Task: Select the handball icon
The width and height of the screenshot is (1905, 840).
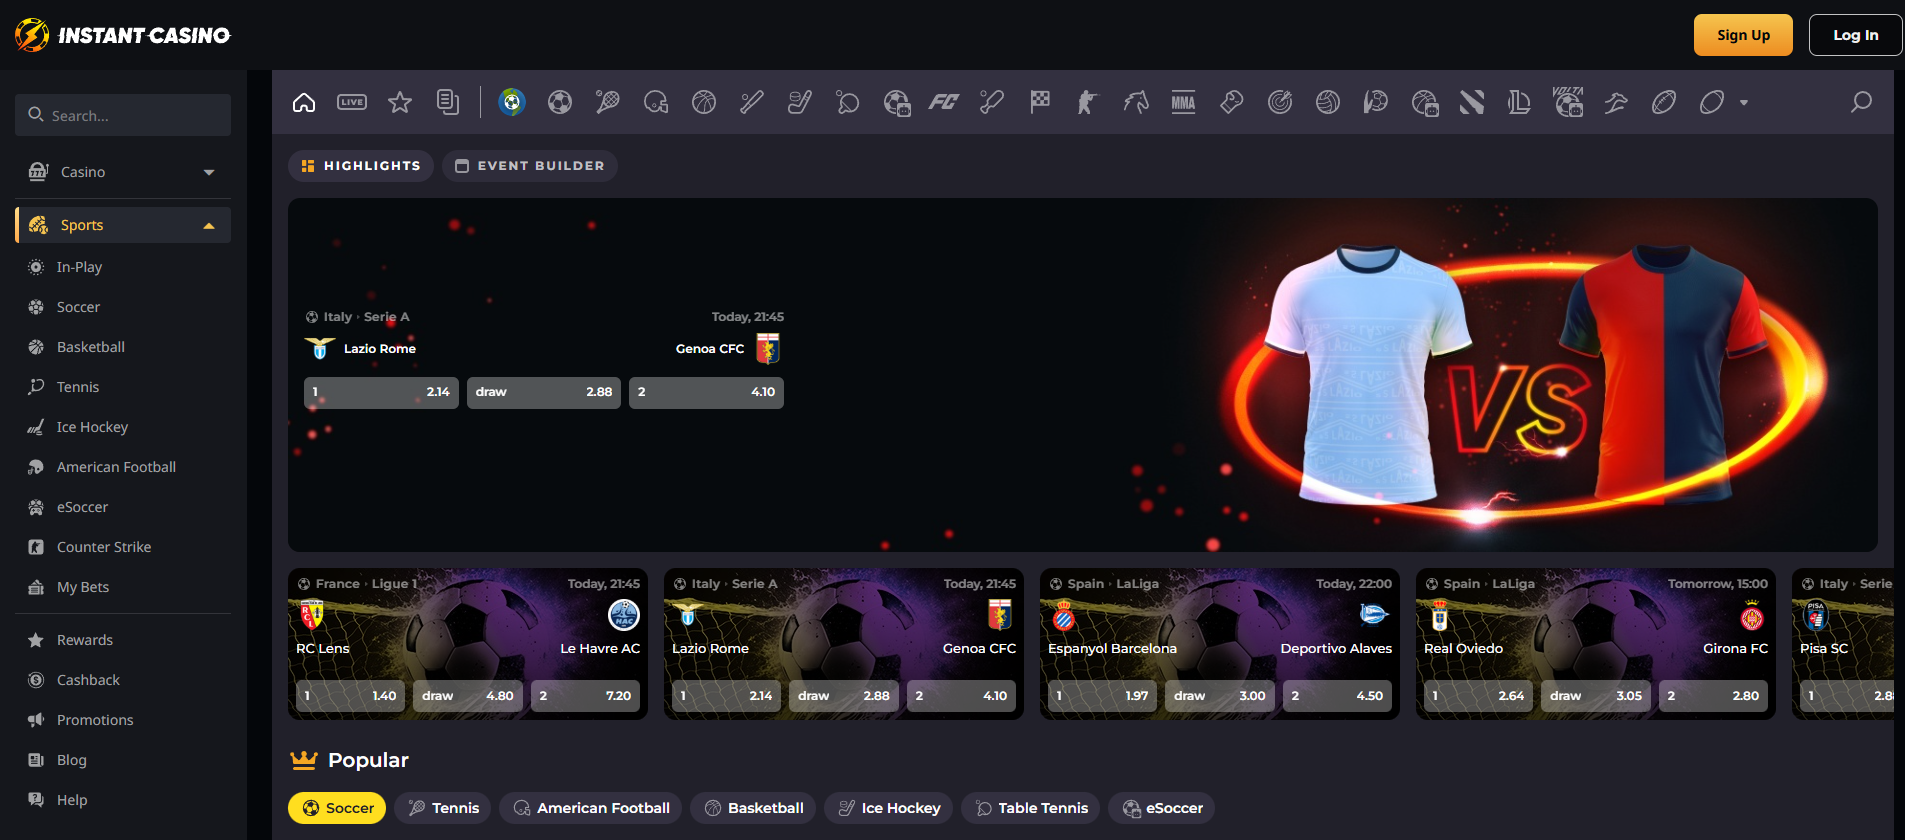Action: [x=1376, y=102]
